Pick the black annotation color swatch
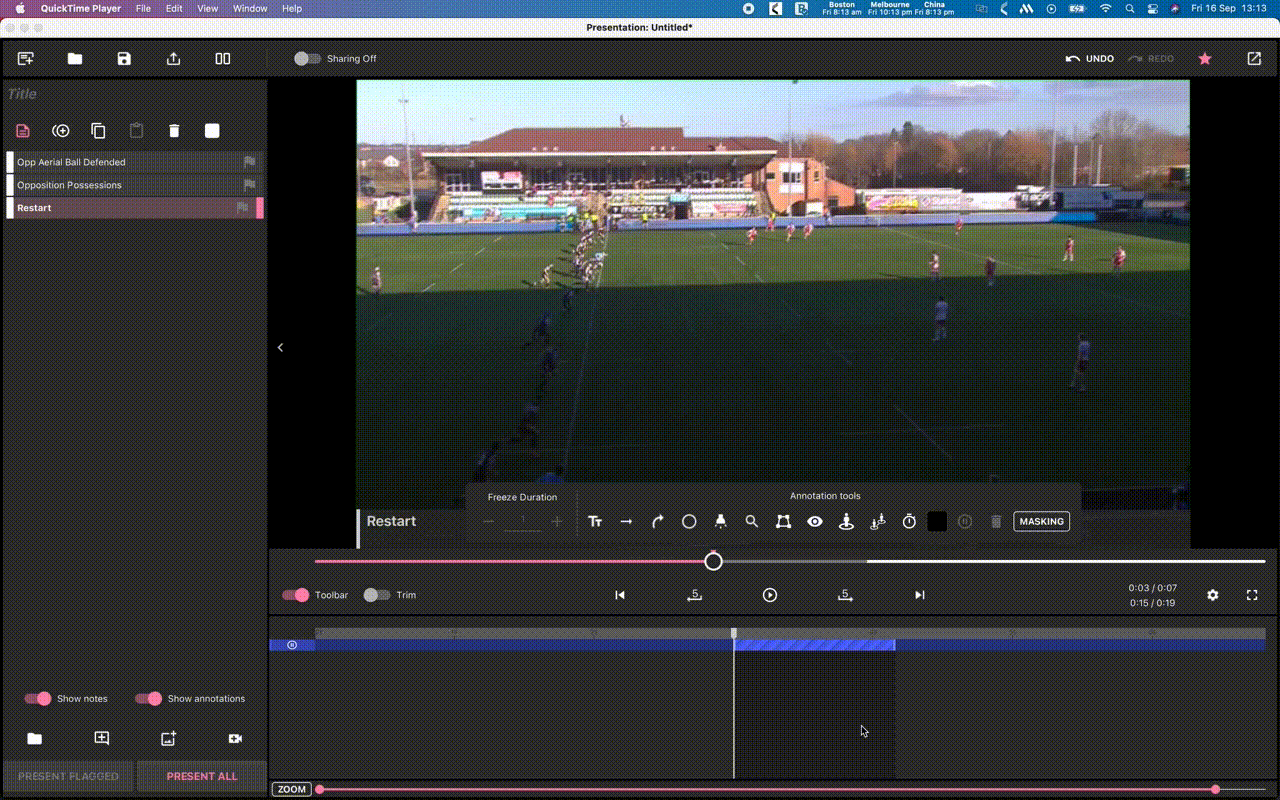 pos(937,521)
